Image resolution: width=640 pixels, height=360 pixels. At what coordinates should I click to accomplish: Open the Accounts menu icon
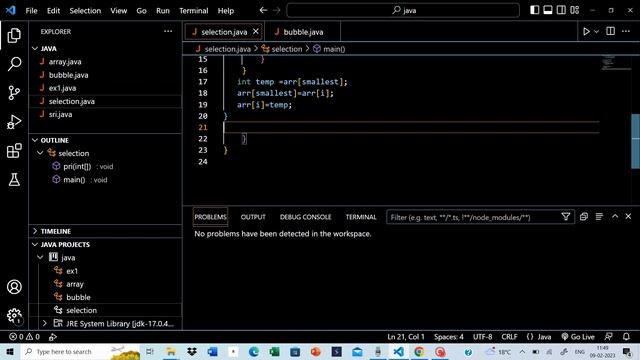(14, 287)
